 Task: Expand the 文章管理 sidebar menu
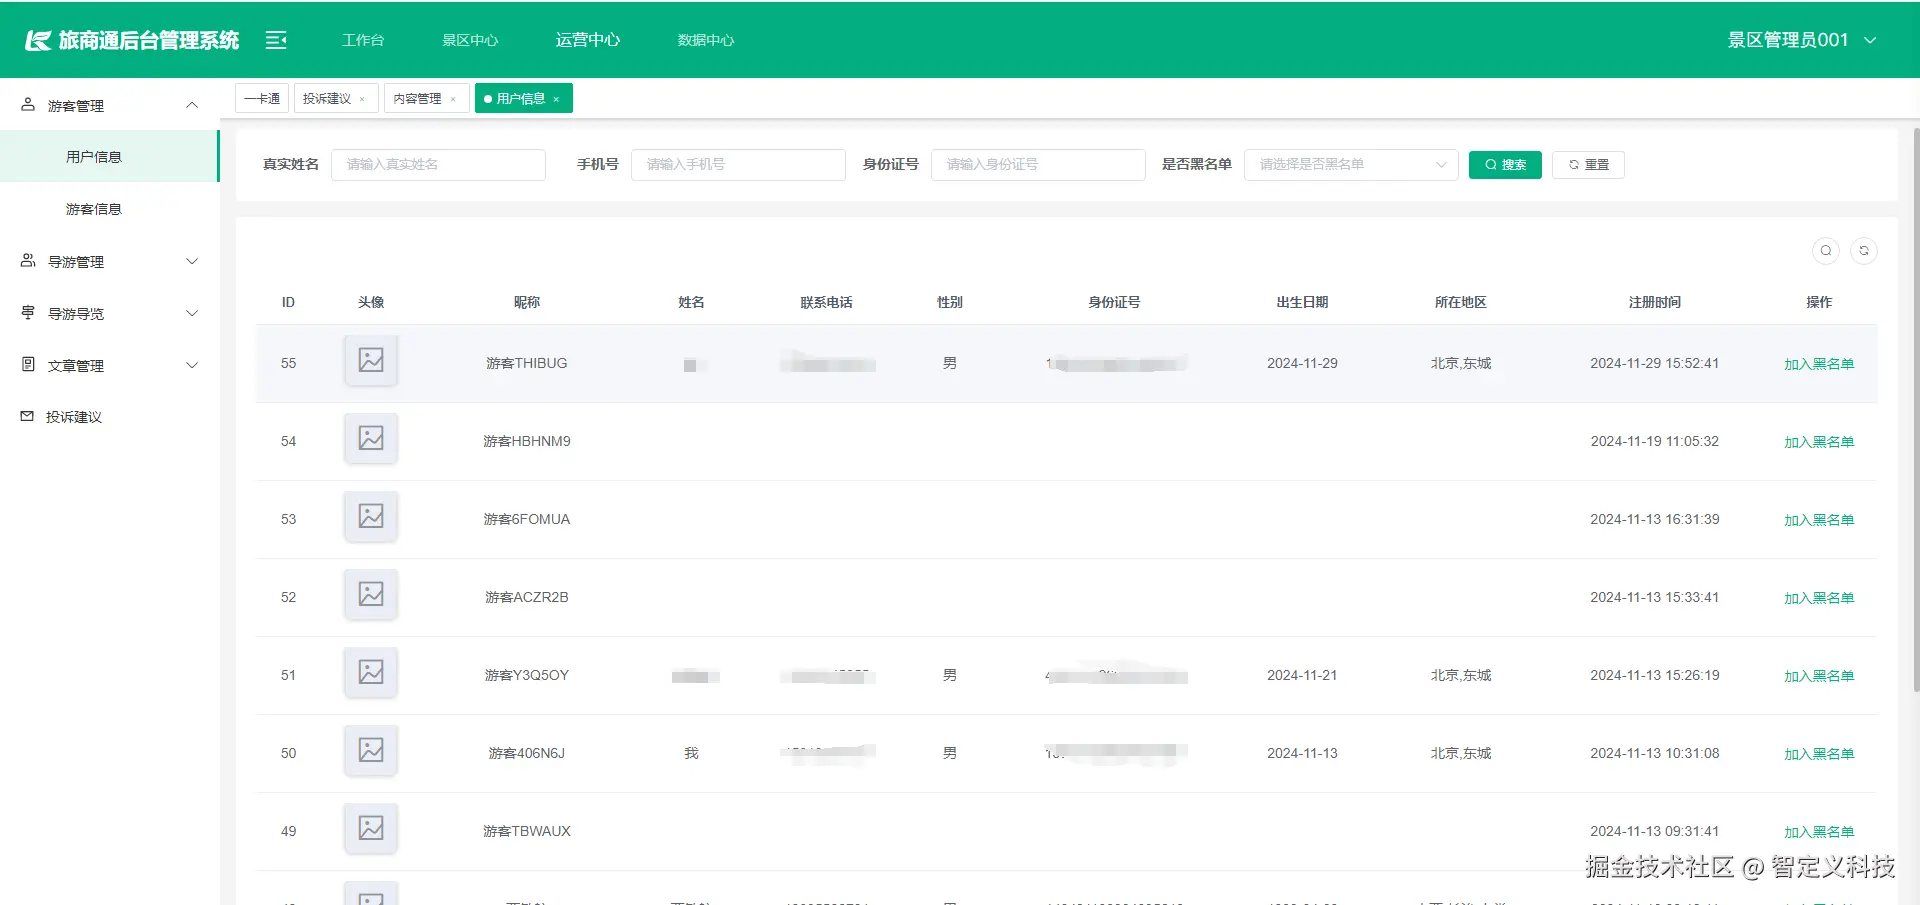110,366
